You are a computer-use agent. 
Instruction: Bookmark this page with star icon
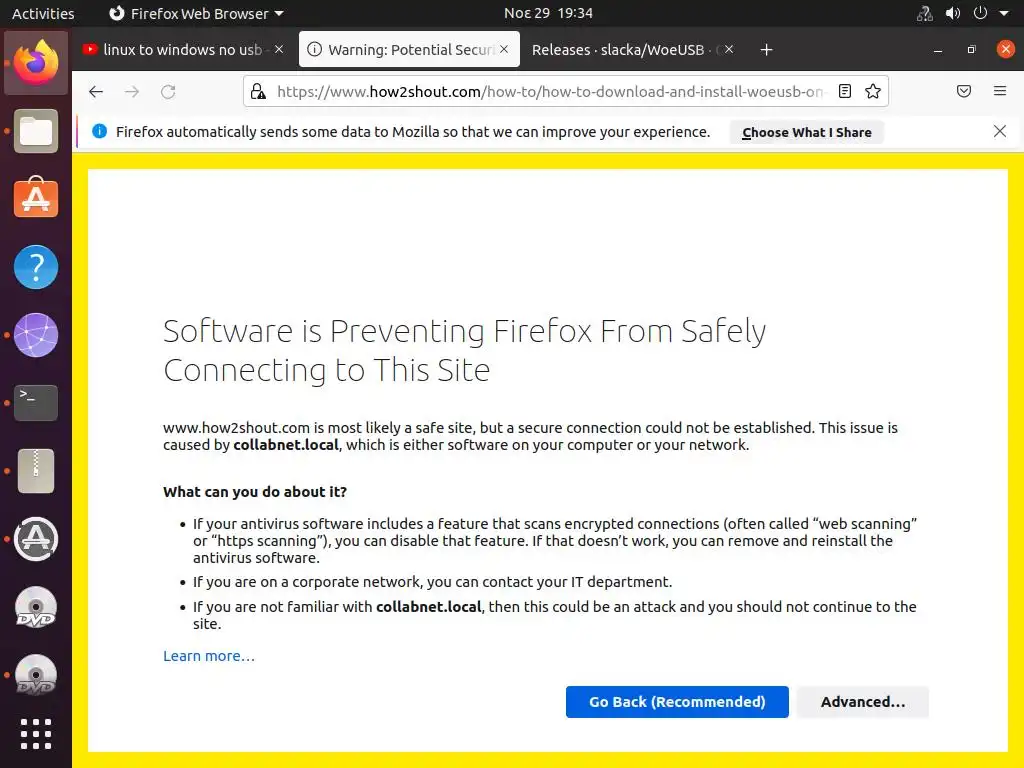click(873, 91)
